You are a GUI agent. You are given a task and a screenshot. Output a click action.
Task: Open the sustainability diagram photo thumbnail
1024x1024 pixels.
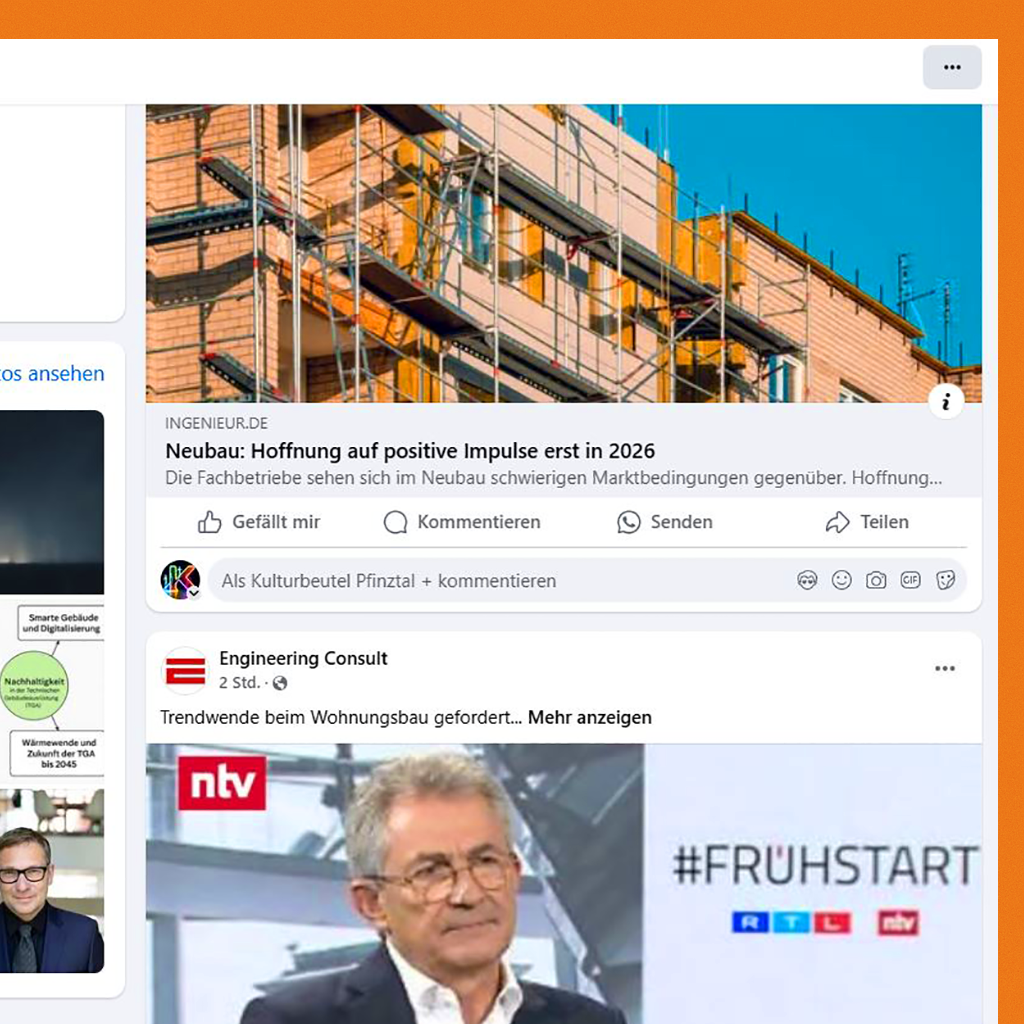[x=52, y=691]
